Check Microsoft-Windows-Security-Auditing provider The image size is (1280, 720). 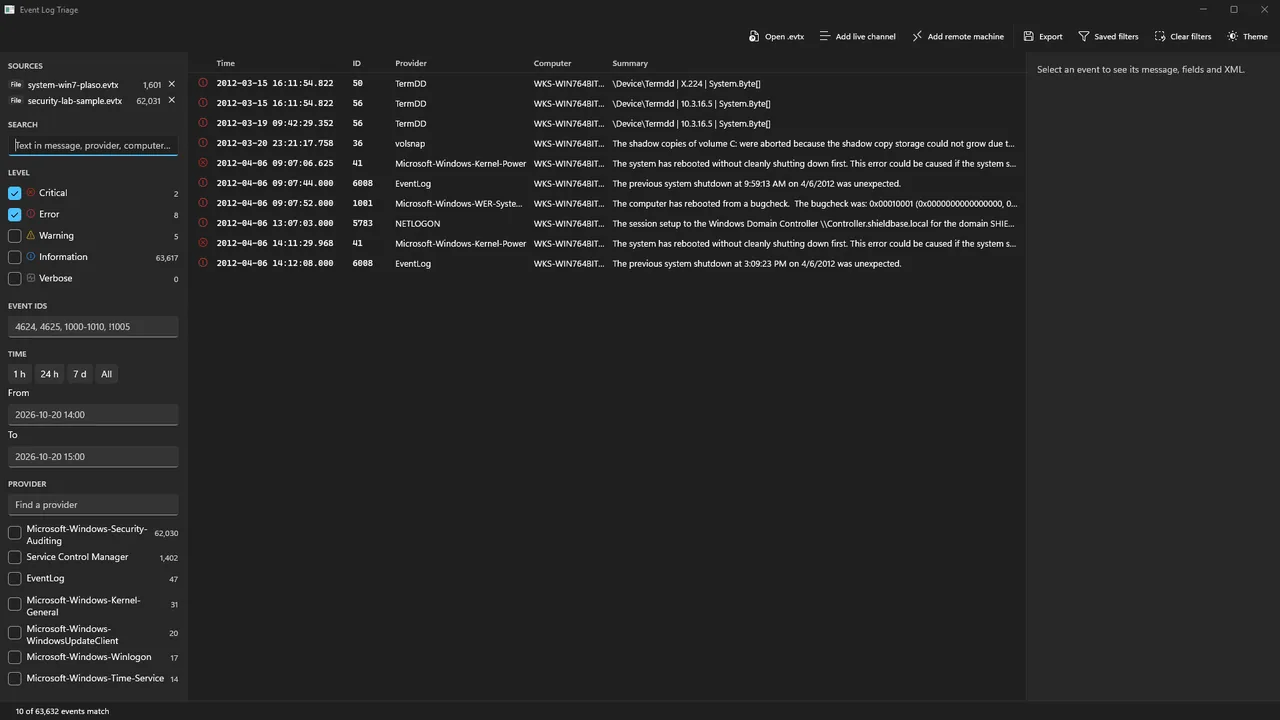pos(15,534)
